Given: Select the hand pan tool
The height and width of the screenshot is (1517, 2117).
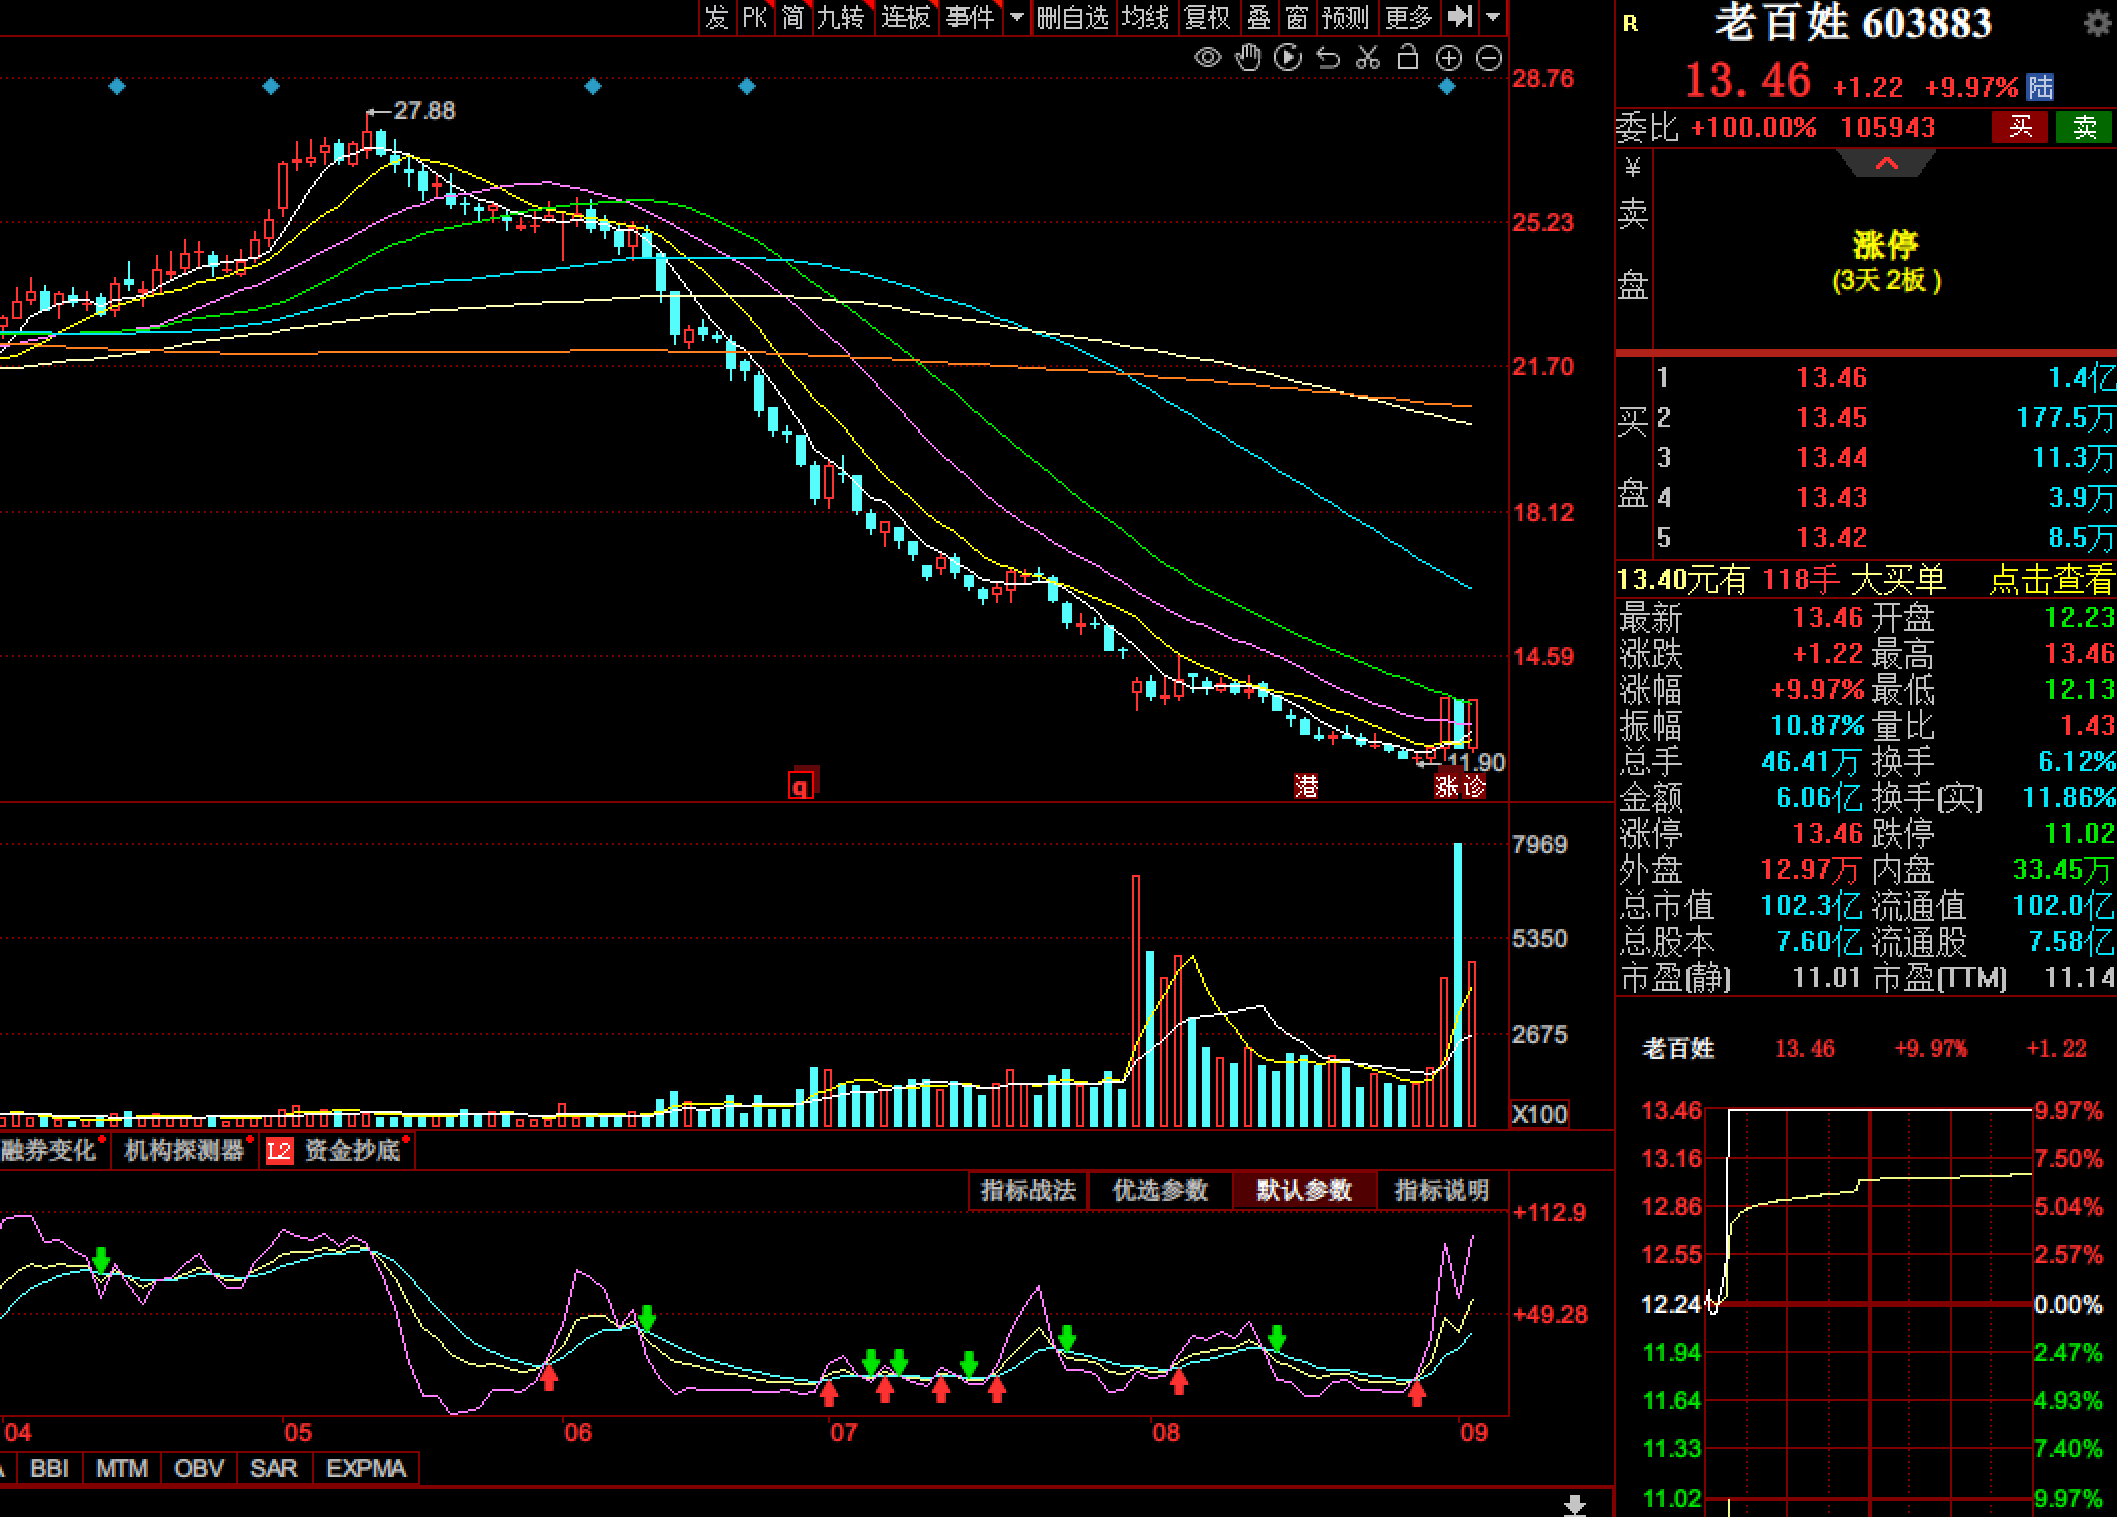Looking at the screenshot, I should [1247, 58].
